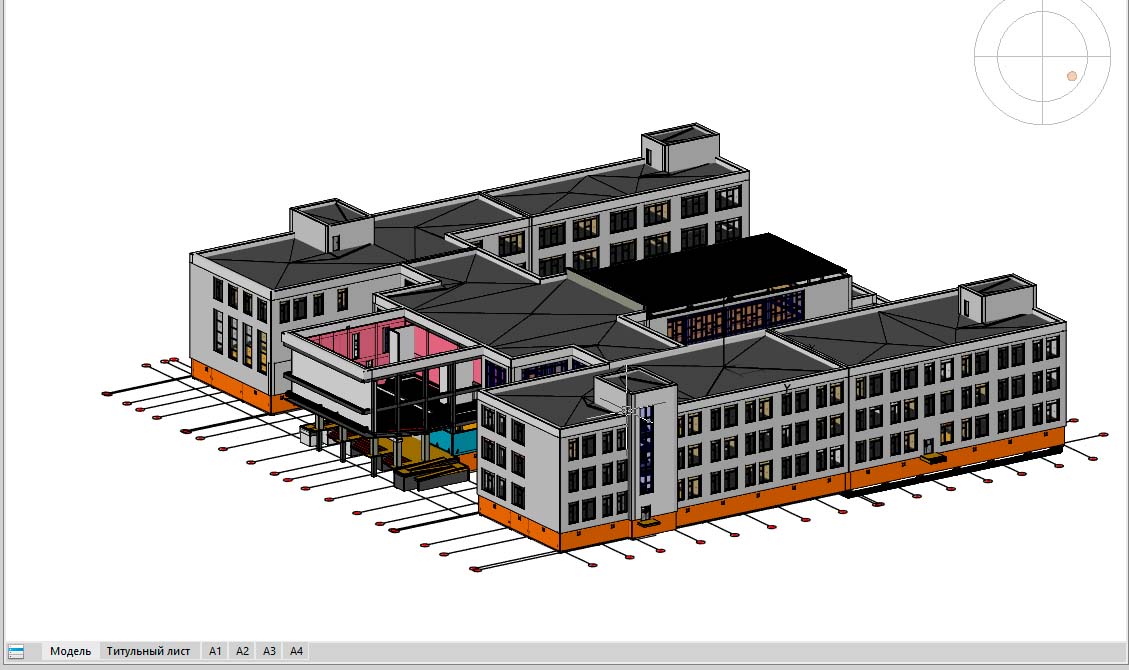Open the Титульный лист tab
The width and height of the screenshot is (1129, 670).
[149, 651]
